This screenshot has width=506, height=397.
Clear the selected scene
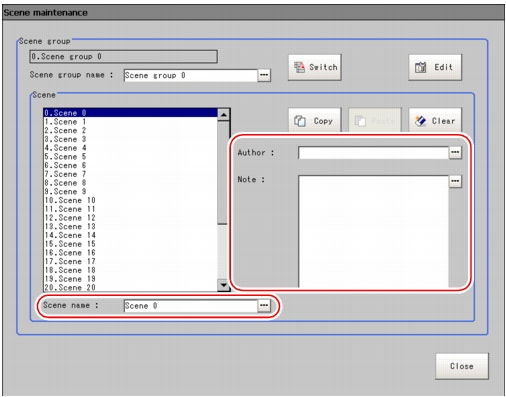(x=435, y=120)
